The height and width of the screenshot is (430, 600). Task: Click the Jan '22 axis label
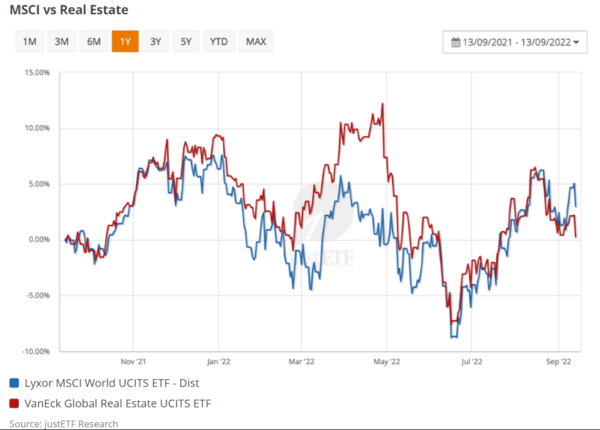(x=218, y=362)
